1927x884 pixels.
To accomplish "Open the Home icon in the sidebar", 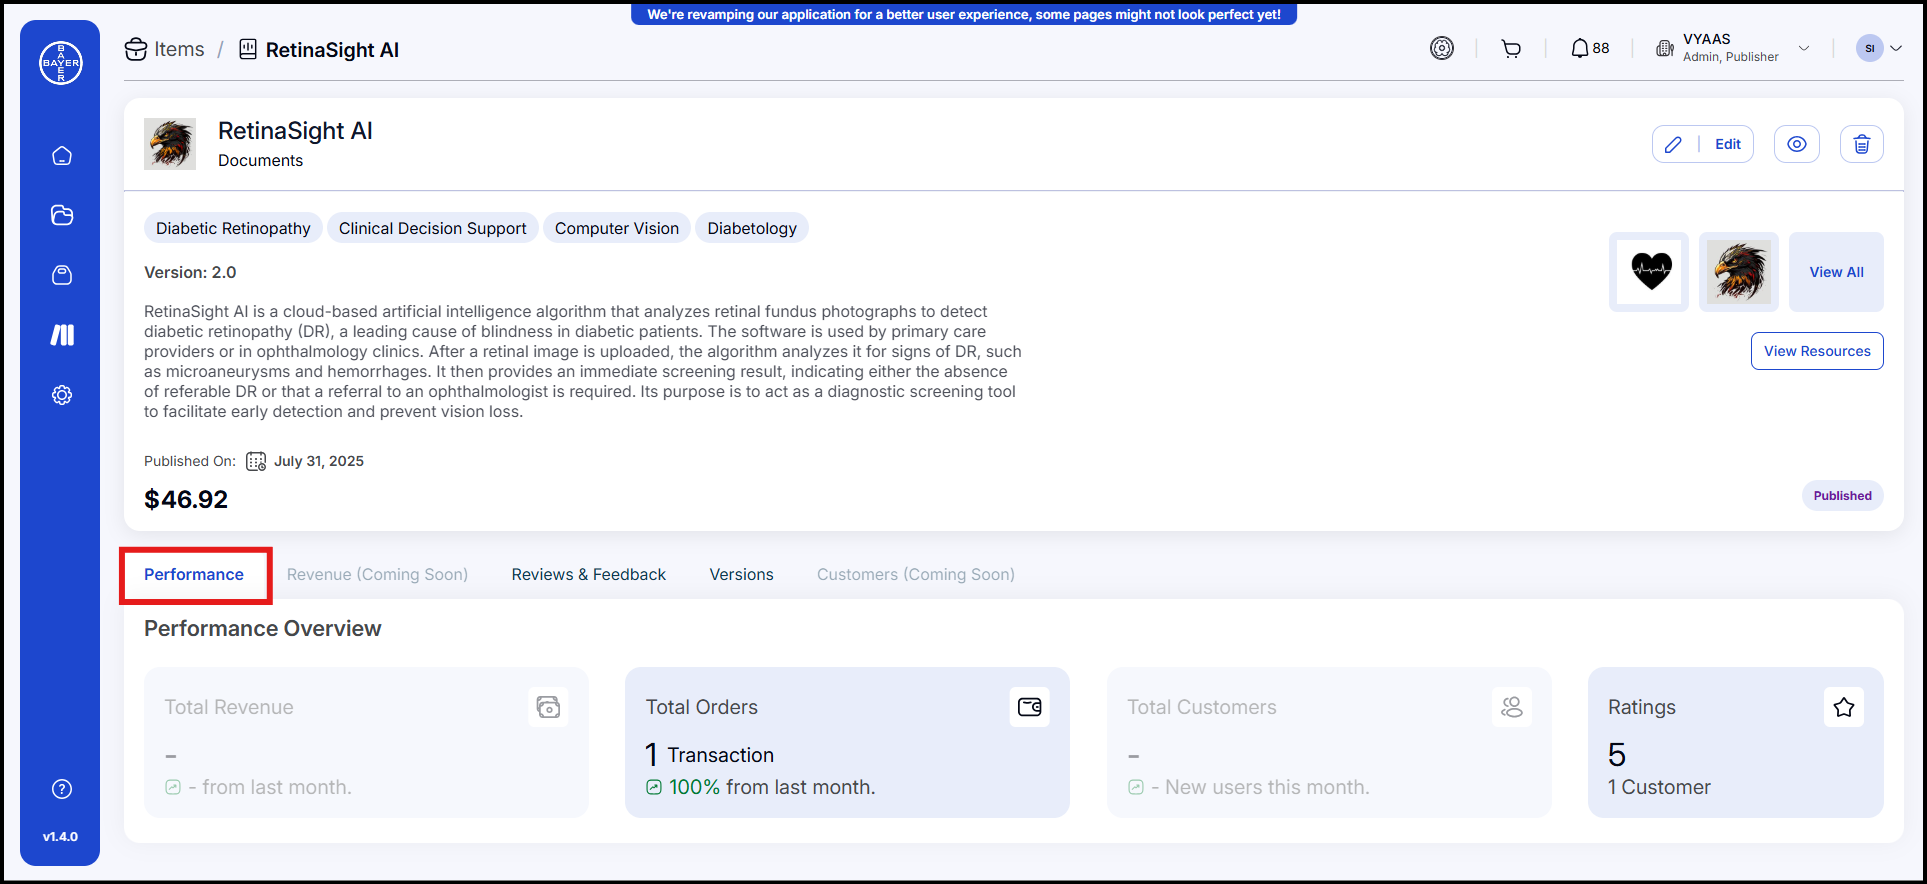I will pyautogui.click(x=62, y=156).
